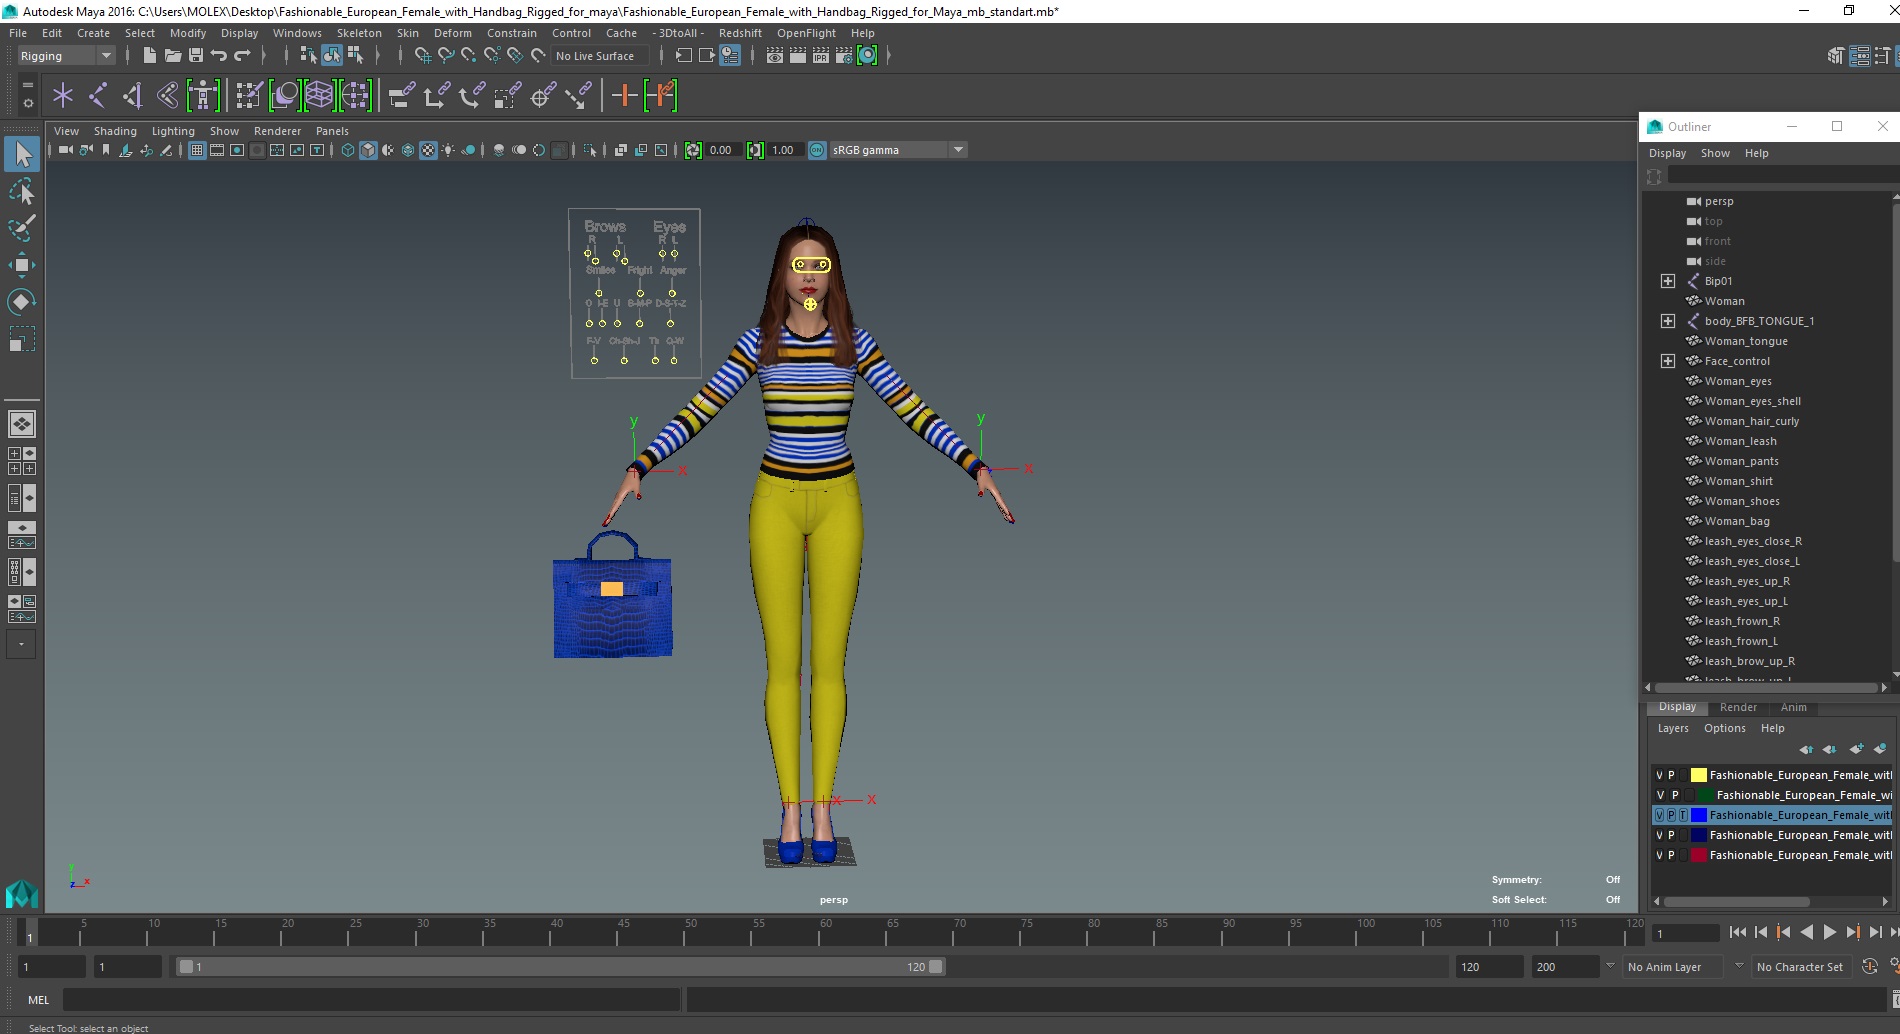1900x1034 pixels.
Task: Open layer editor Options menu
Action: point(1724,728)
